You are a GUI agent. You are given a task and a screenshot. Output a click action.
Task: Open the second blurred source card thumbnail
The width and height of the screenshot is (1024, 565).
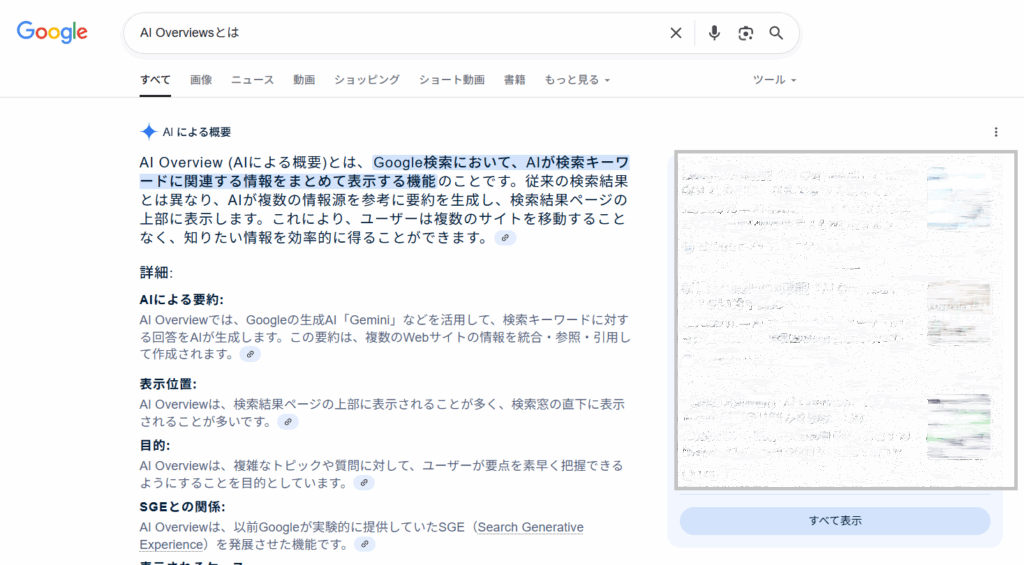(959, 312)
